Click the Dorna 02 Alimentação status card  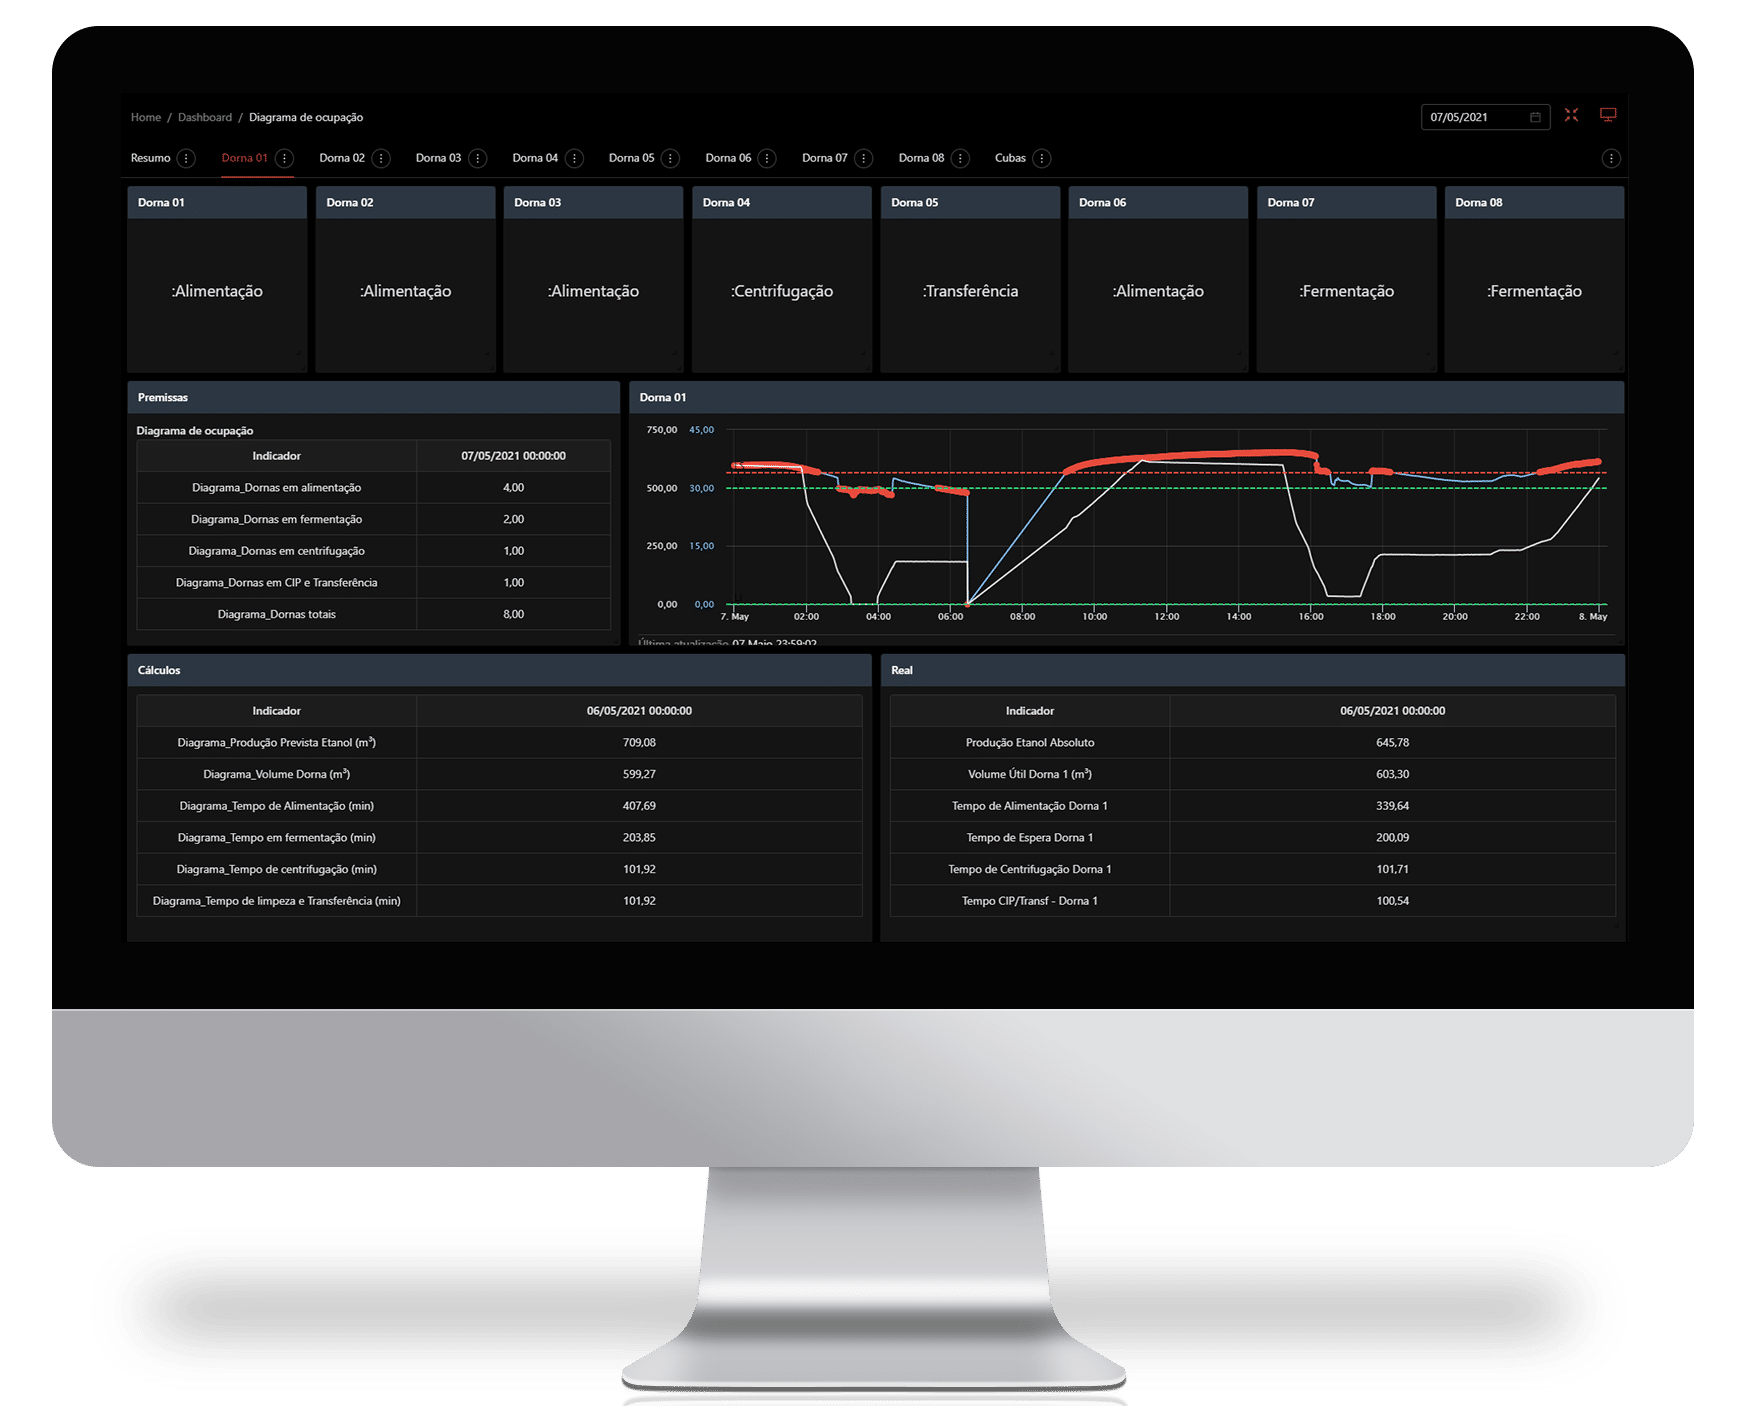point(405,280)
